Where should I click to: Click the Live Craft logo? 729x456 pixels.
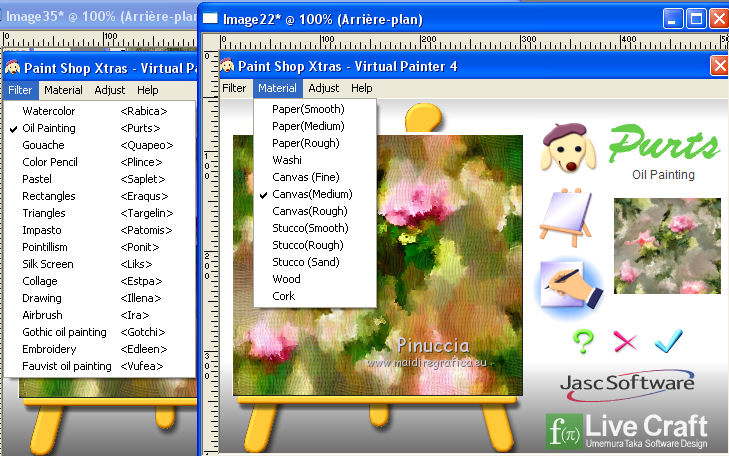click(x=627, y=431)
